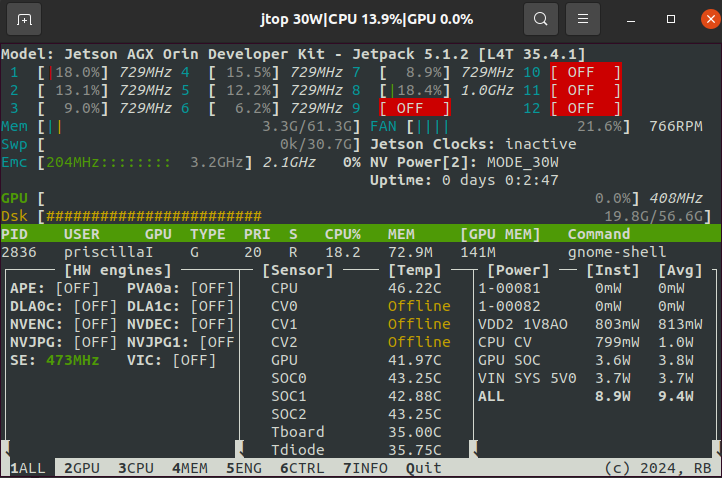Viewport: 722px width, 478px height.
Task: Select the USER column header
Action: coord(82,234)
